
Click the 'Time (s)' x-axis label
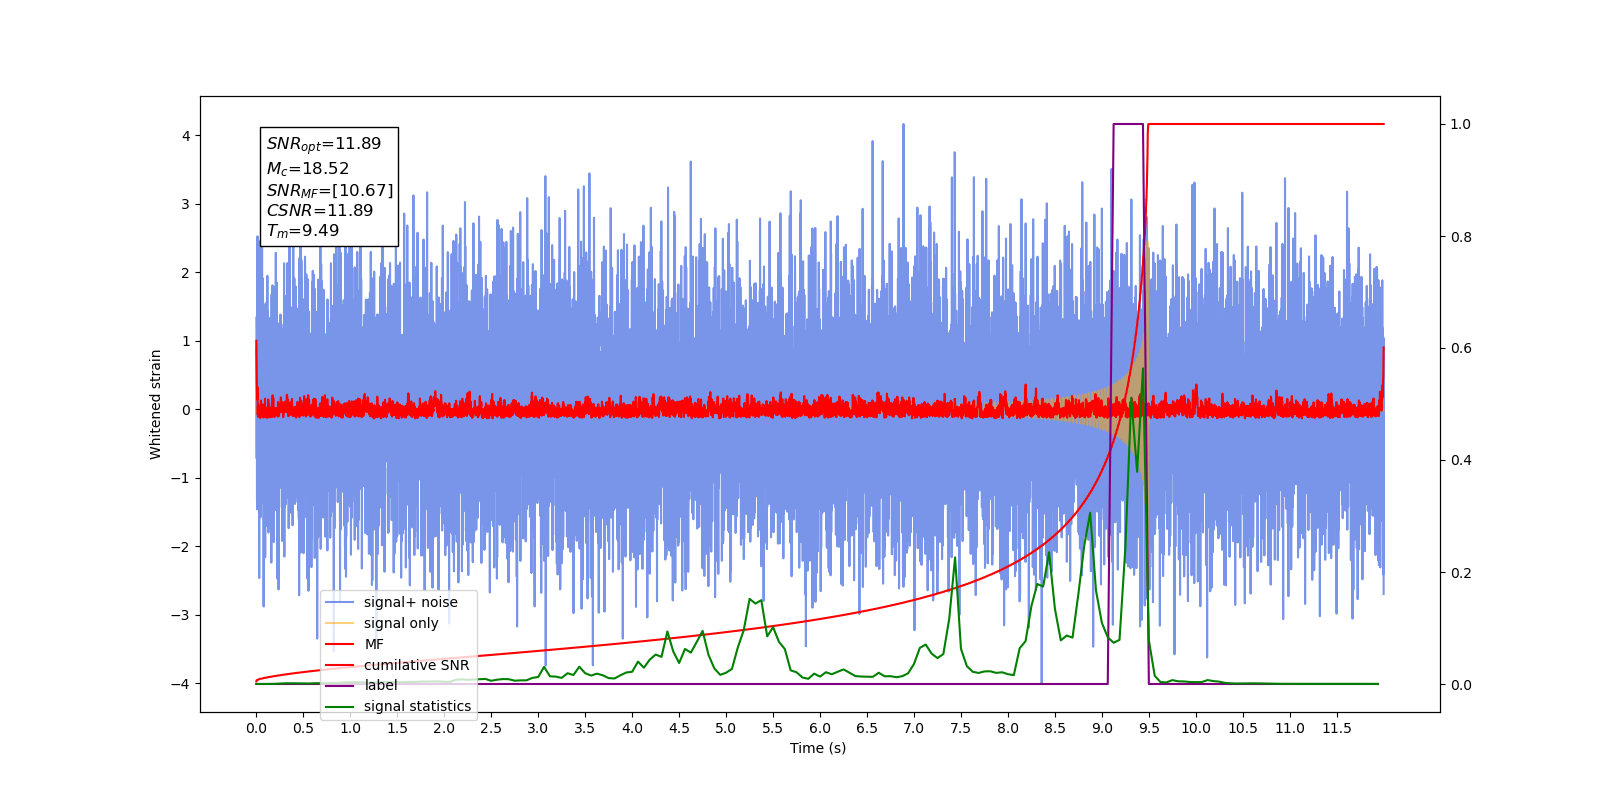[818, 748]
